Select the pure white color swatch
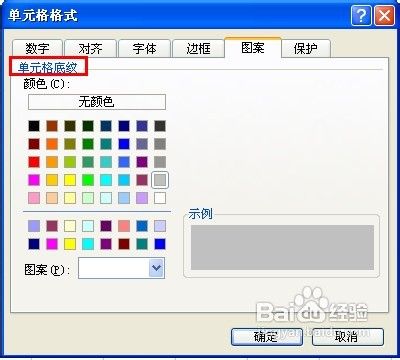400x360 pixels. coord(160,198)
